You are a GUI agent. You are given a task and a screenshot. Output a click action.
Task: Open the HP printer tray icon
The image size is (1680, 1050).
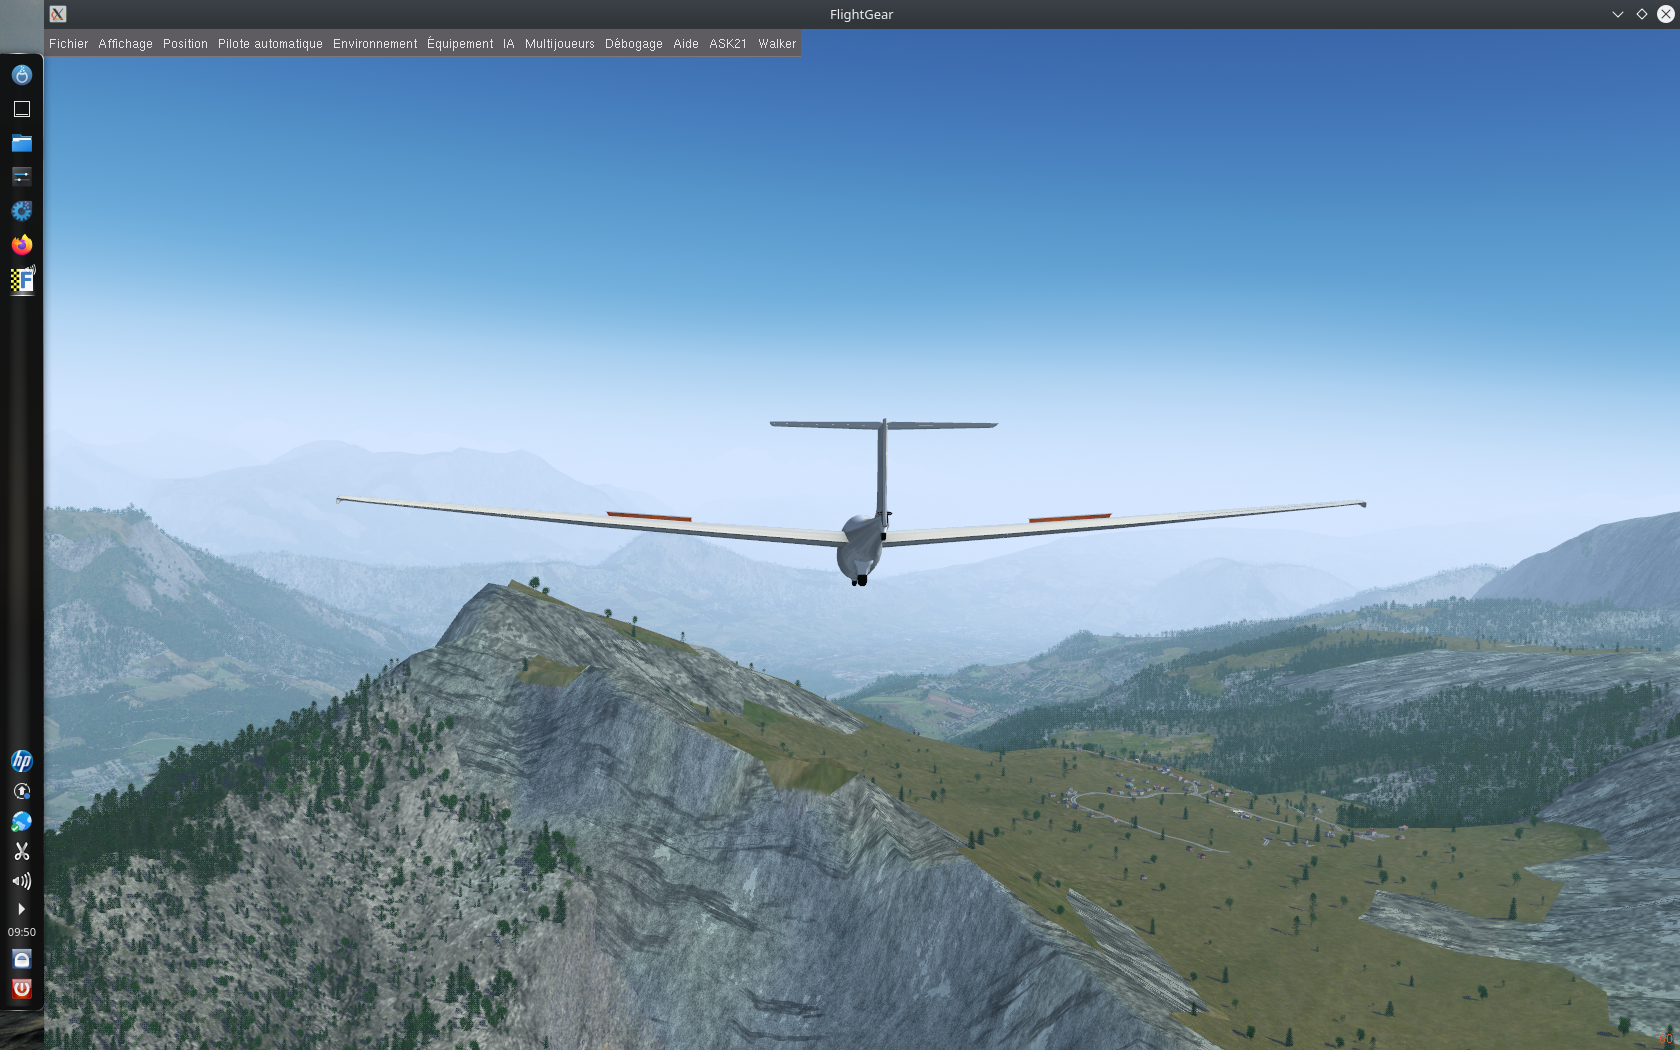[22, 761]
